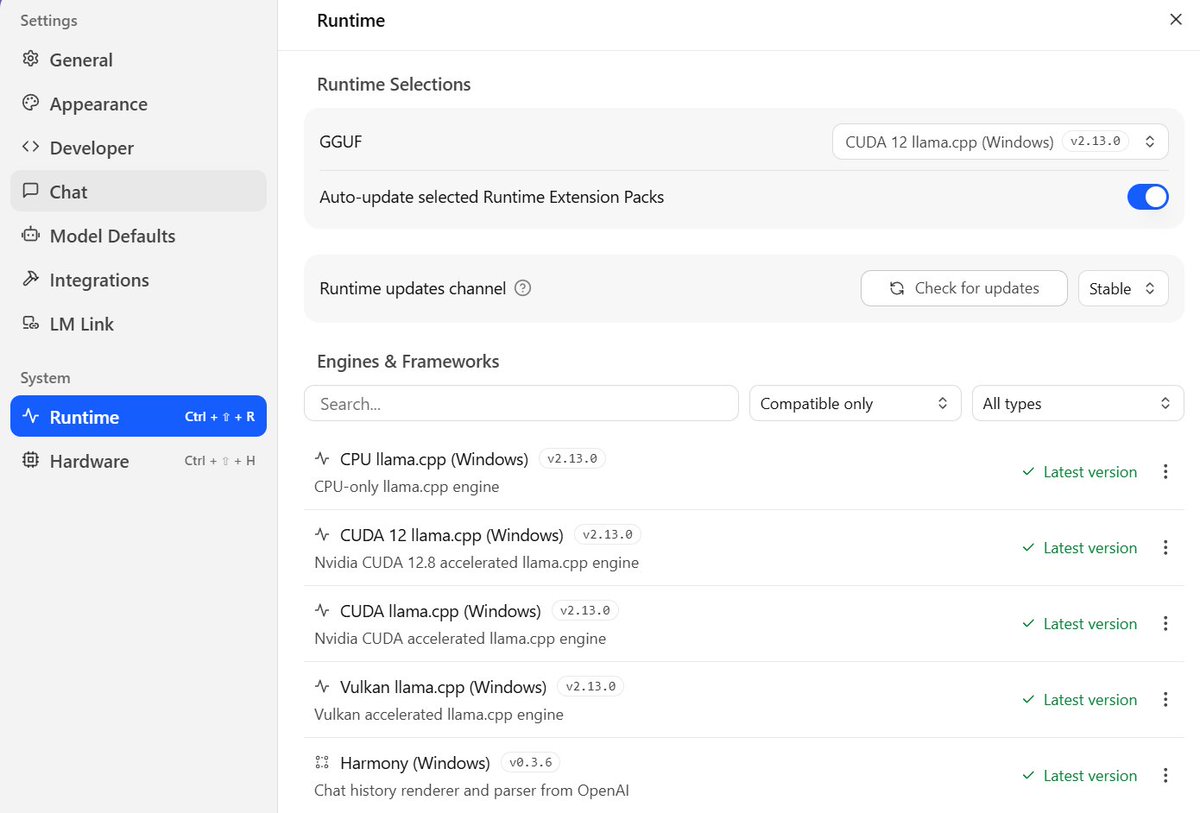Click the Developer code brackets icon
1200x813 pixels.
click(x=31, y=148)
